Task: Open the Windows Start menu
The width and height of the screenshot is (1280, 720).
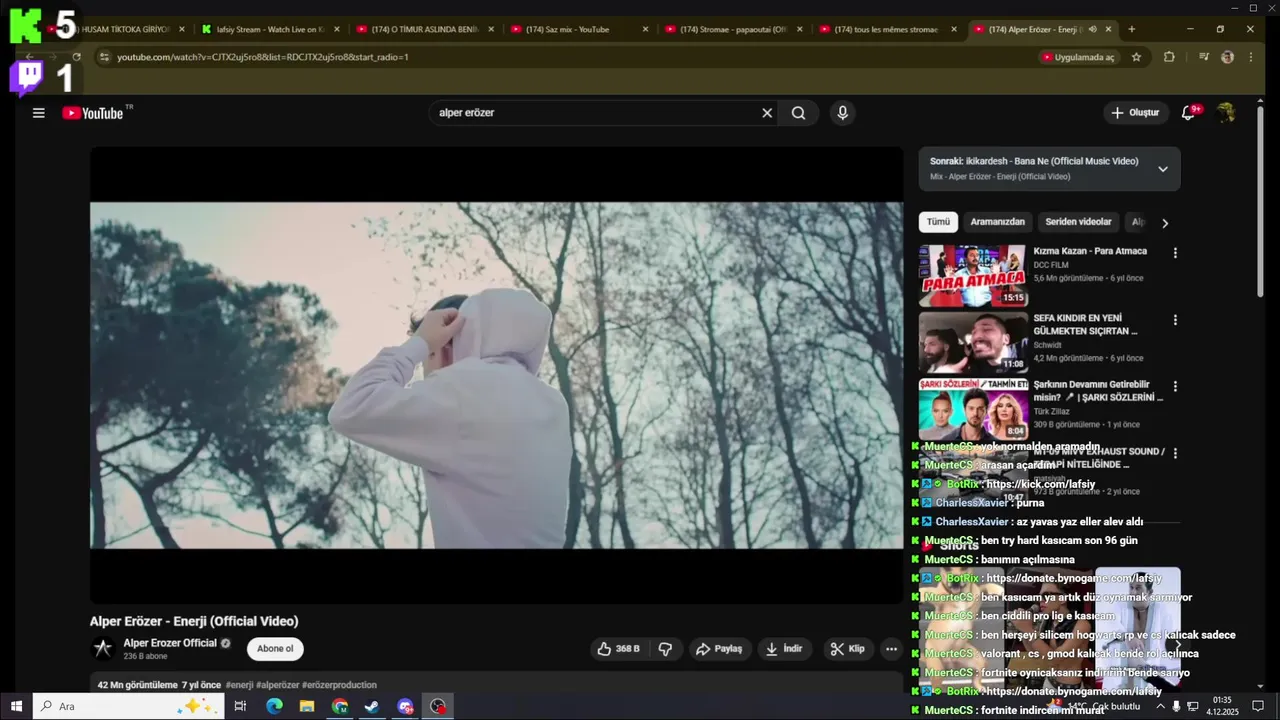Action: click(x=16, y=706)
